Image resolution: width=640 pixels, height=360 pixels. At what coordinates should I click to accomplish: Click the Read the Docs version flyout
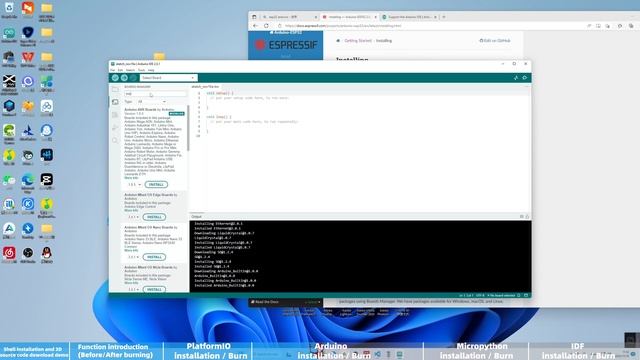[x=285, y=302]
